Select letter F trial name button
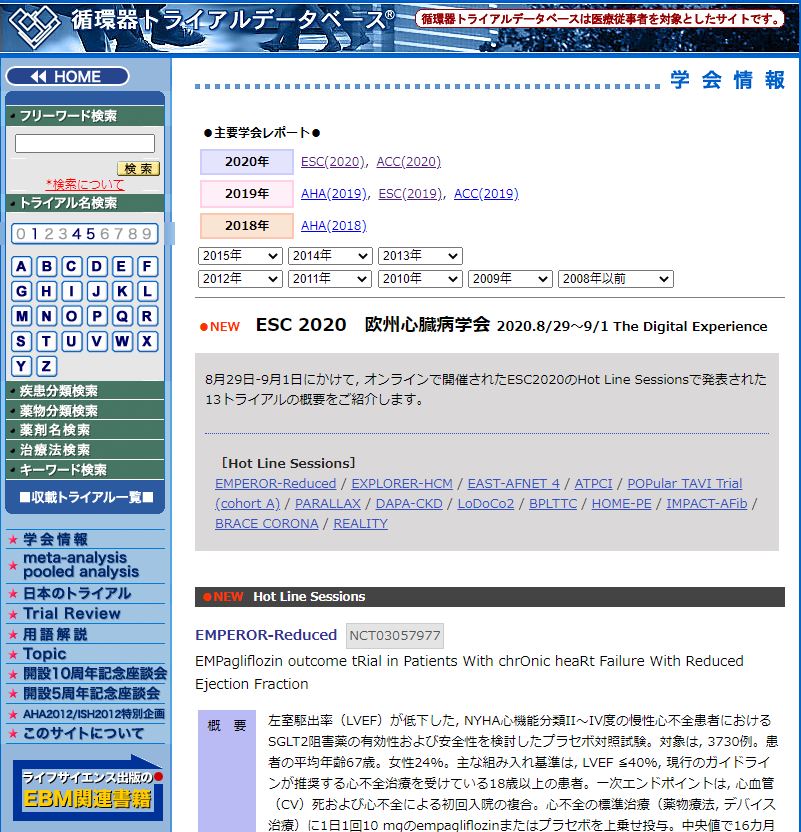 [147, 266]
